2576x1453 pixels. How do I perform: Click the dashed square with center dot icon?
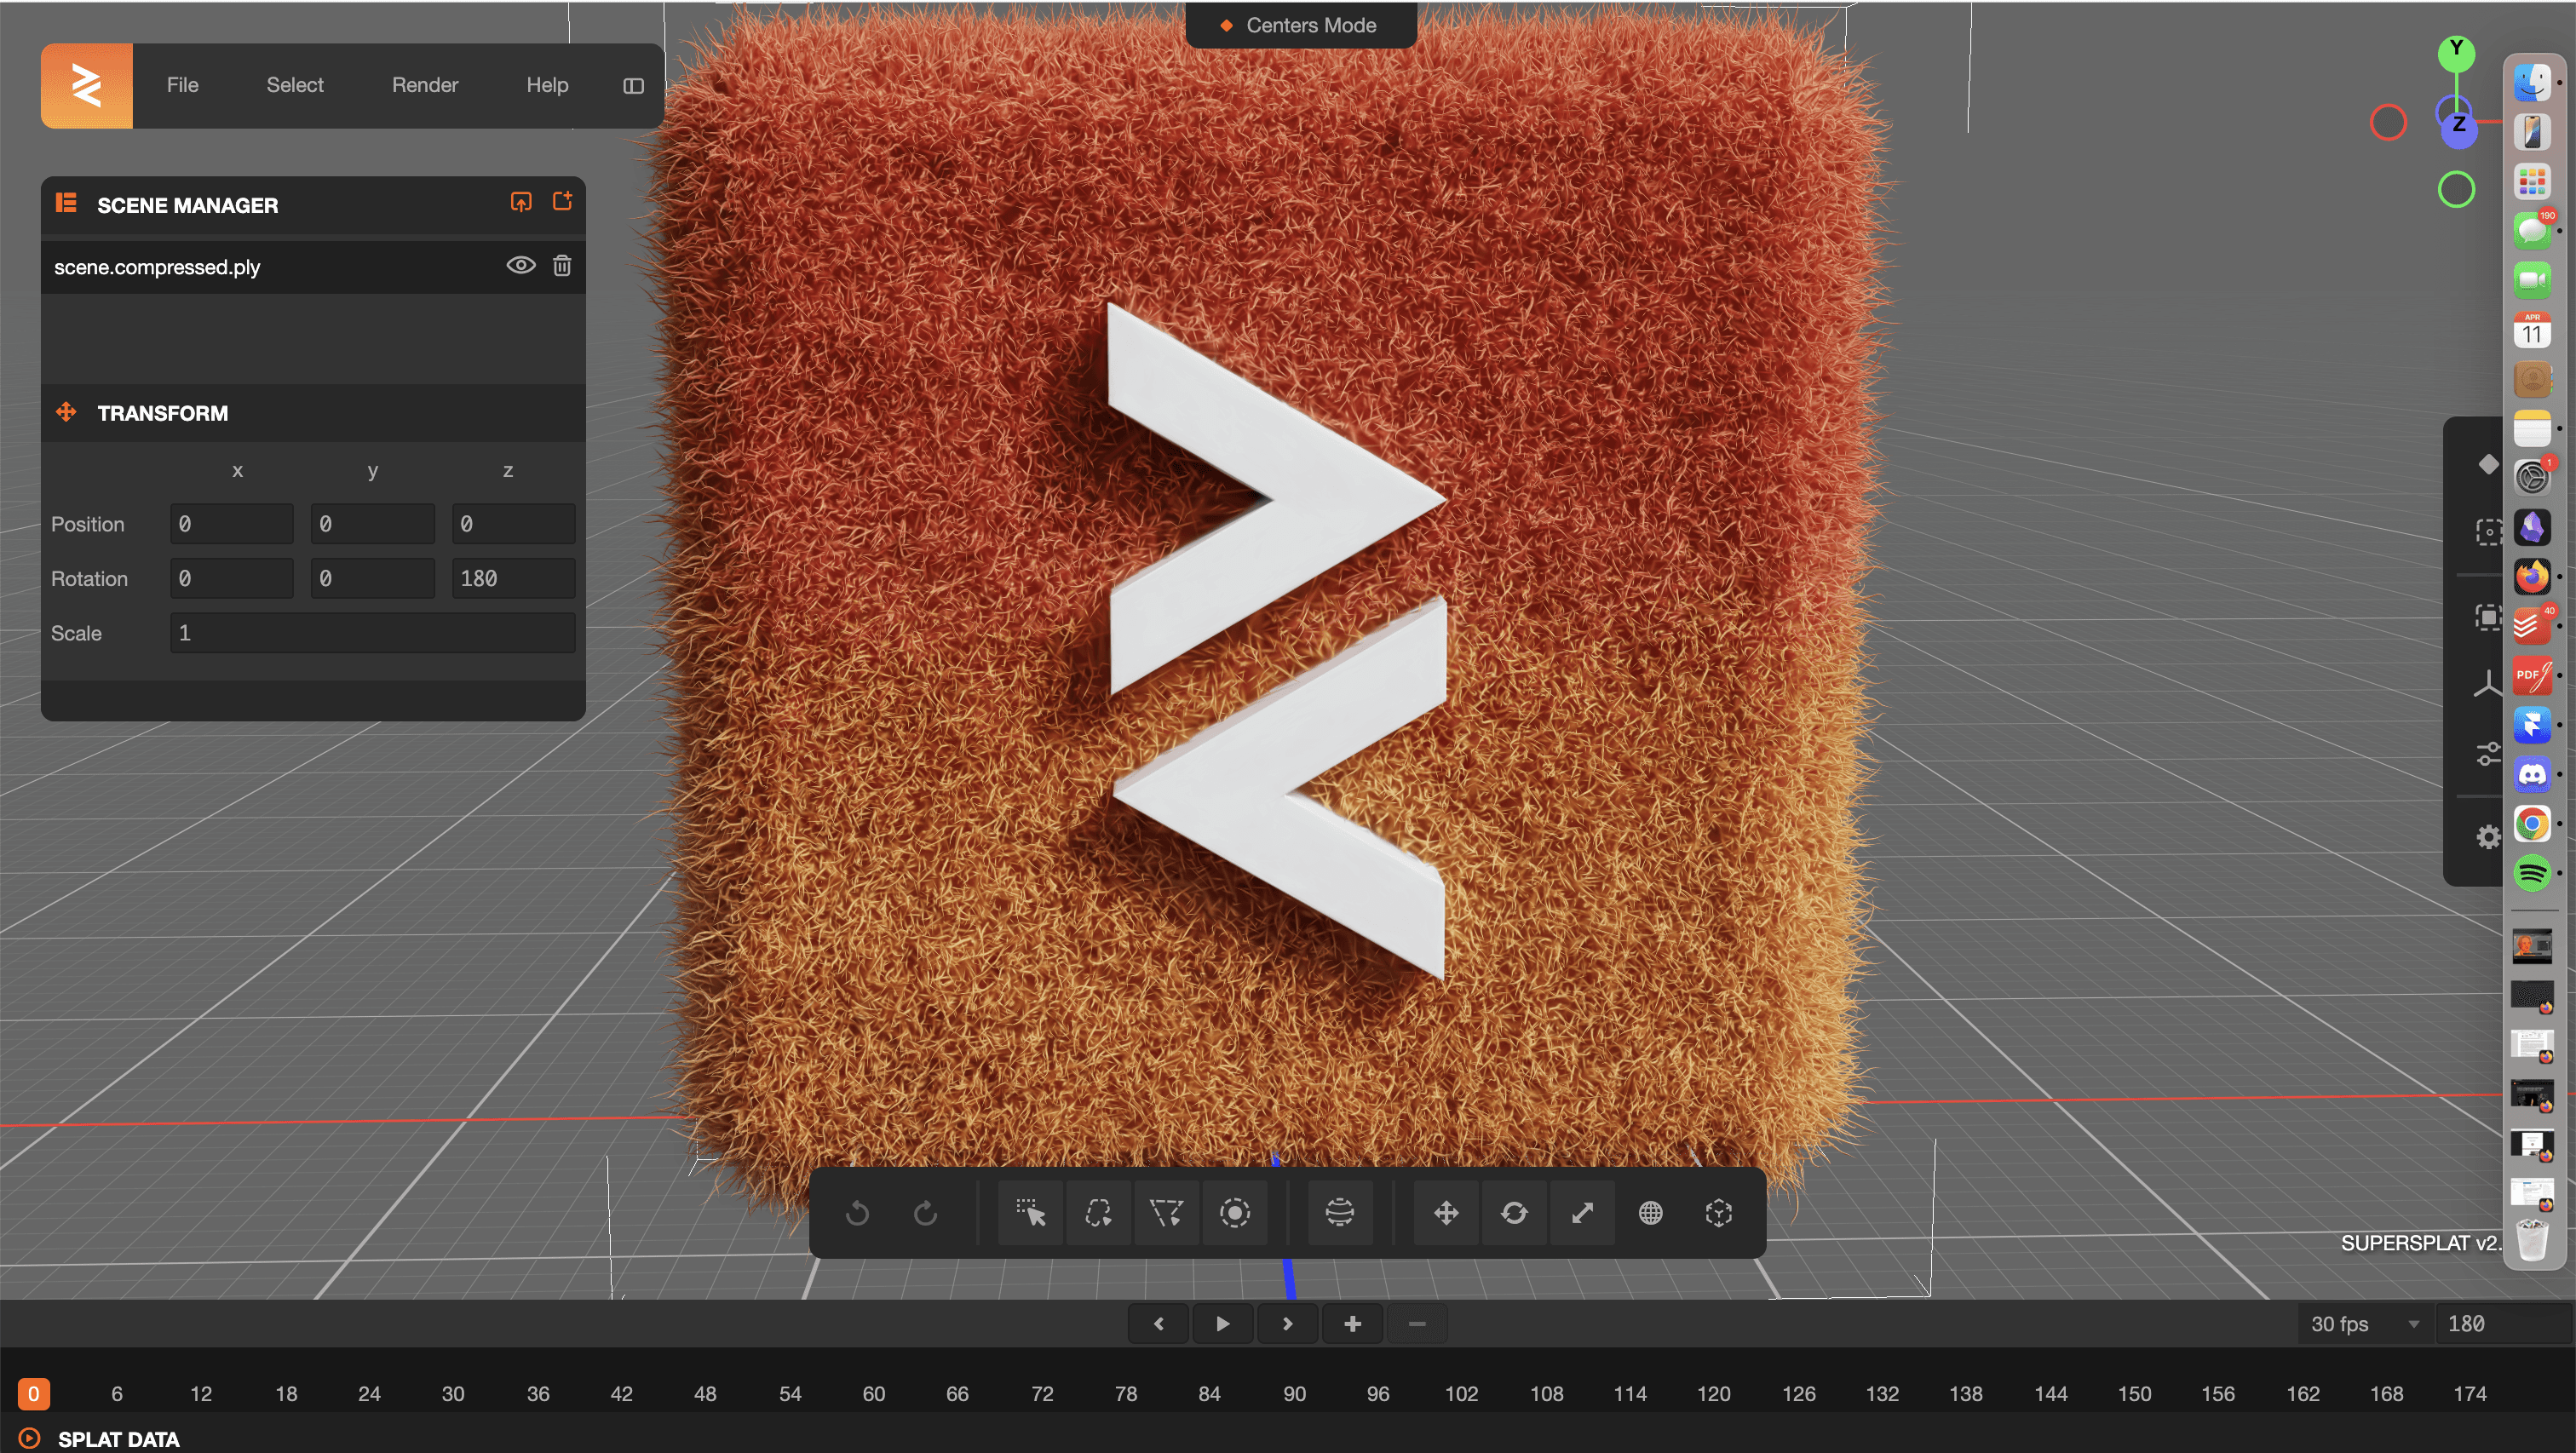click(2488, 531)
